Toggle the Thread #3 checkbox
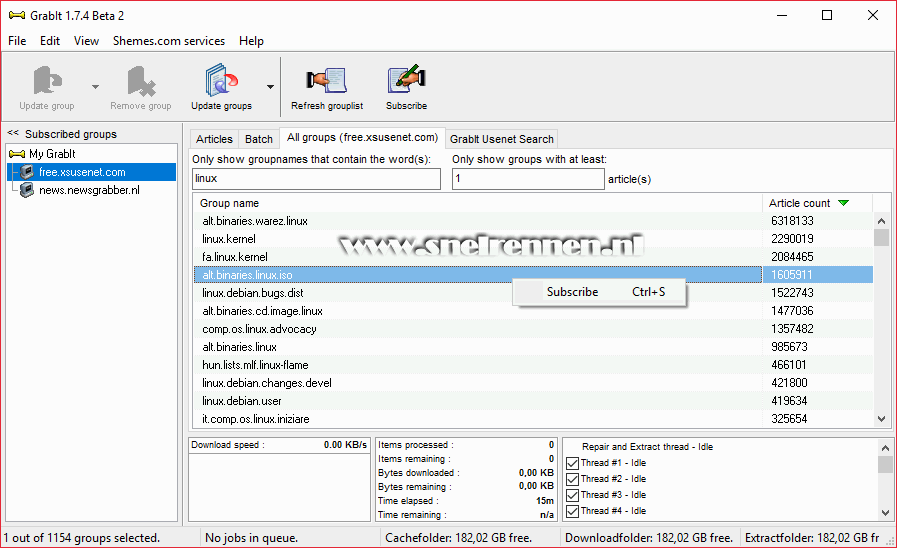Screen dimensions: 897x548 [573, 495]
